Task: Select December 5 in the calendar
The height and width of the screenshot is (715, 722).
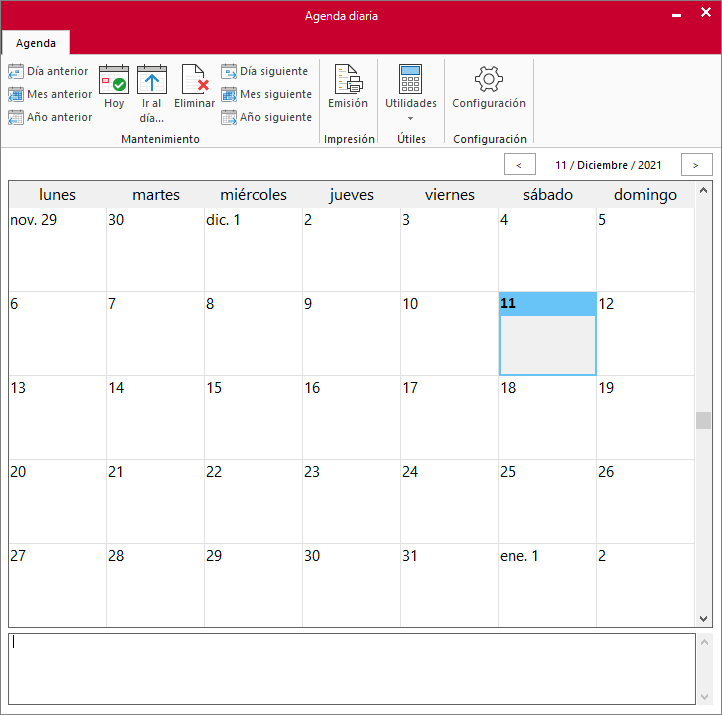Action: (x=646, y=250)
